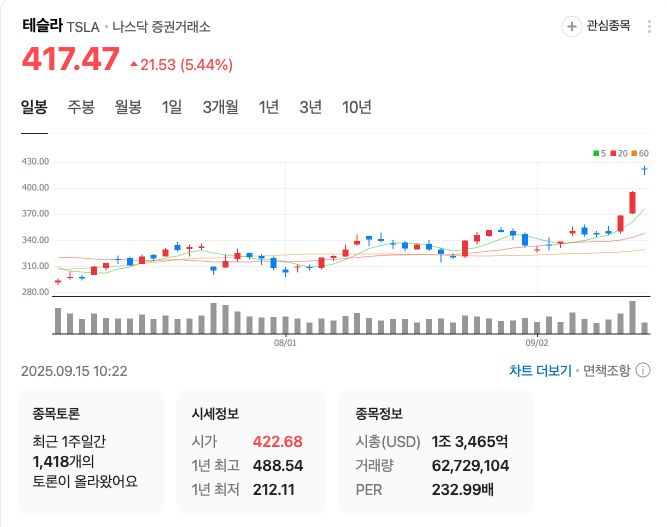
Task: Click the 400.00 price axis label
Action: point(35,188)
